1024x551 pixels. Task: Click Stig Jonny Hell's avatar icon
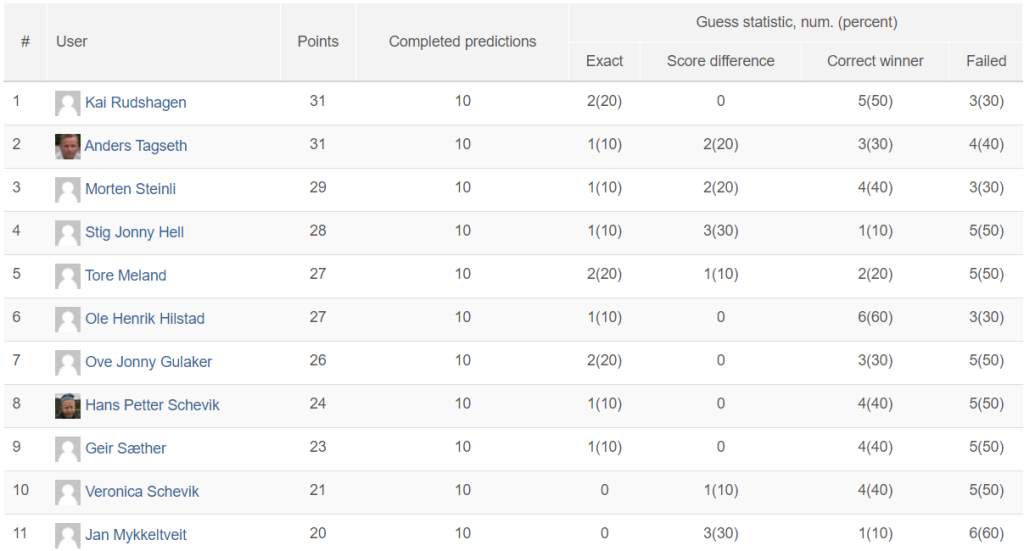click(x=67, y=232)
